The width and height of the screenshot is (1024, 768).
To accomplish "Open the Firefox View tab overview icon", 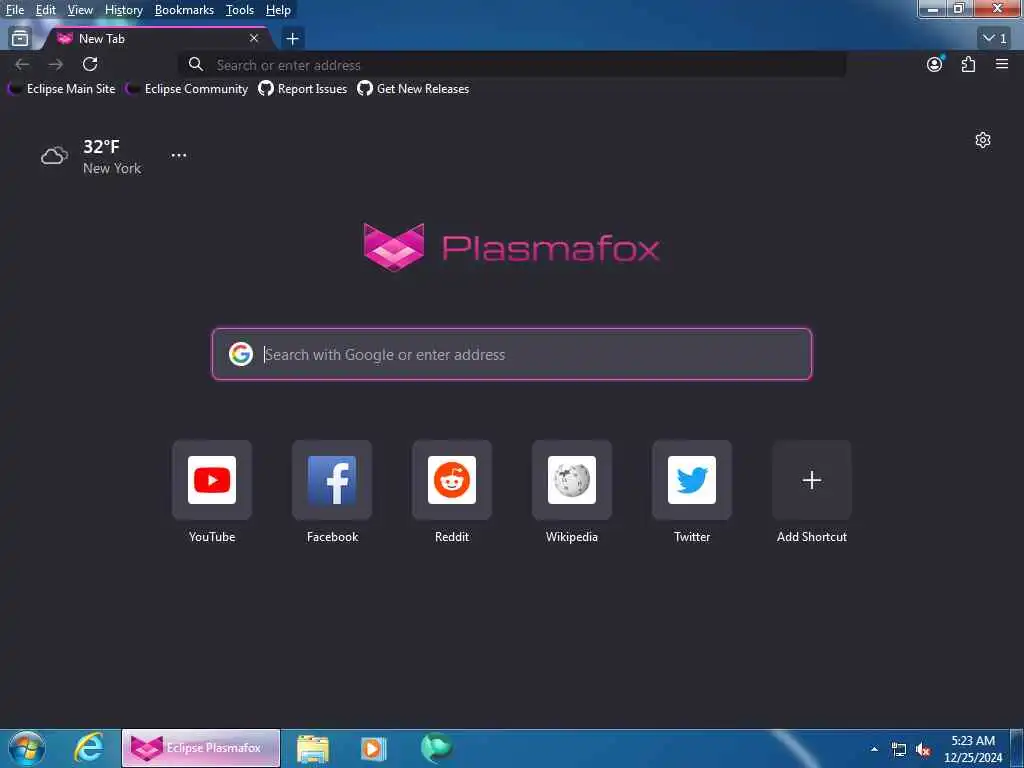I will pos(20,39).
